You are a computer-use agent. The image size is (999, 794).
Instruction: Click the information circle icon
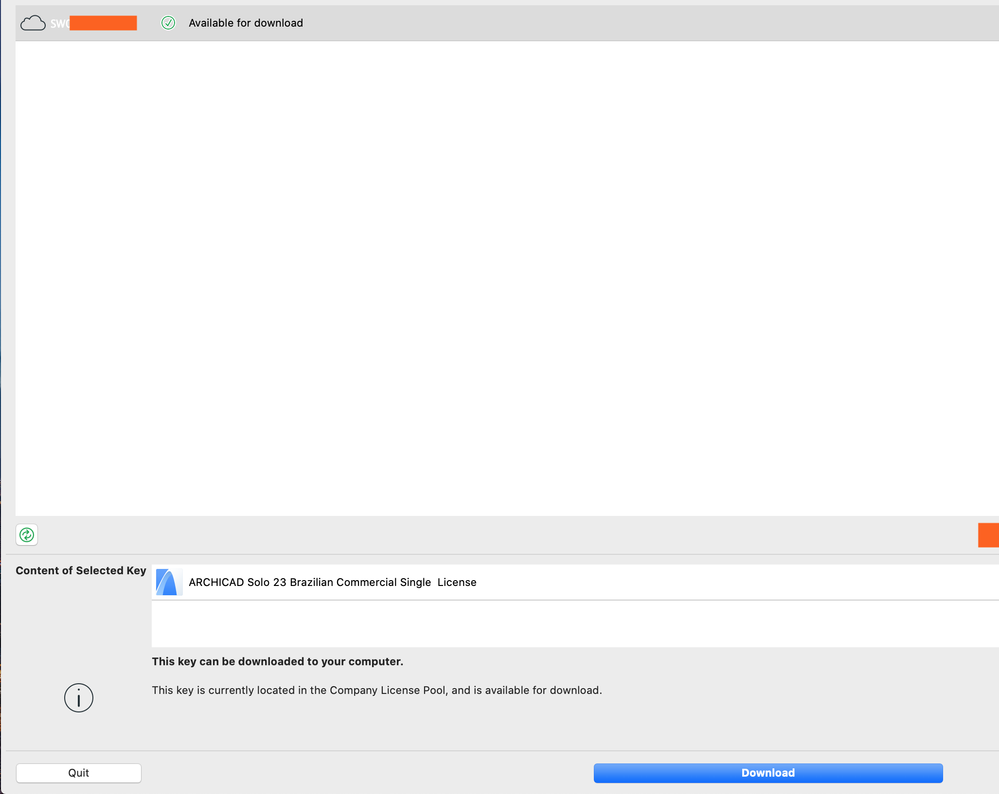click(78, 698)
